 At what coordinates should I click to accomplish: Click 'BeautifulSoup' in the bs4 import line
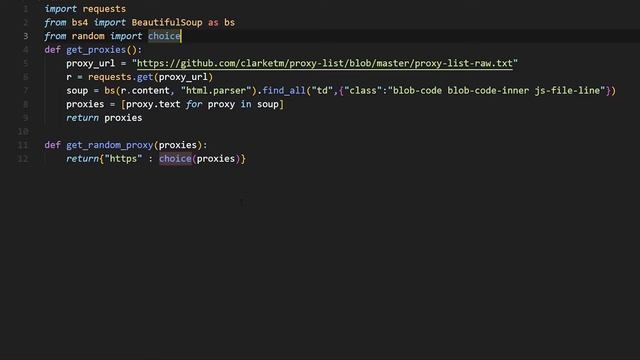(167, 22)
